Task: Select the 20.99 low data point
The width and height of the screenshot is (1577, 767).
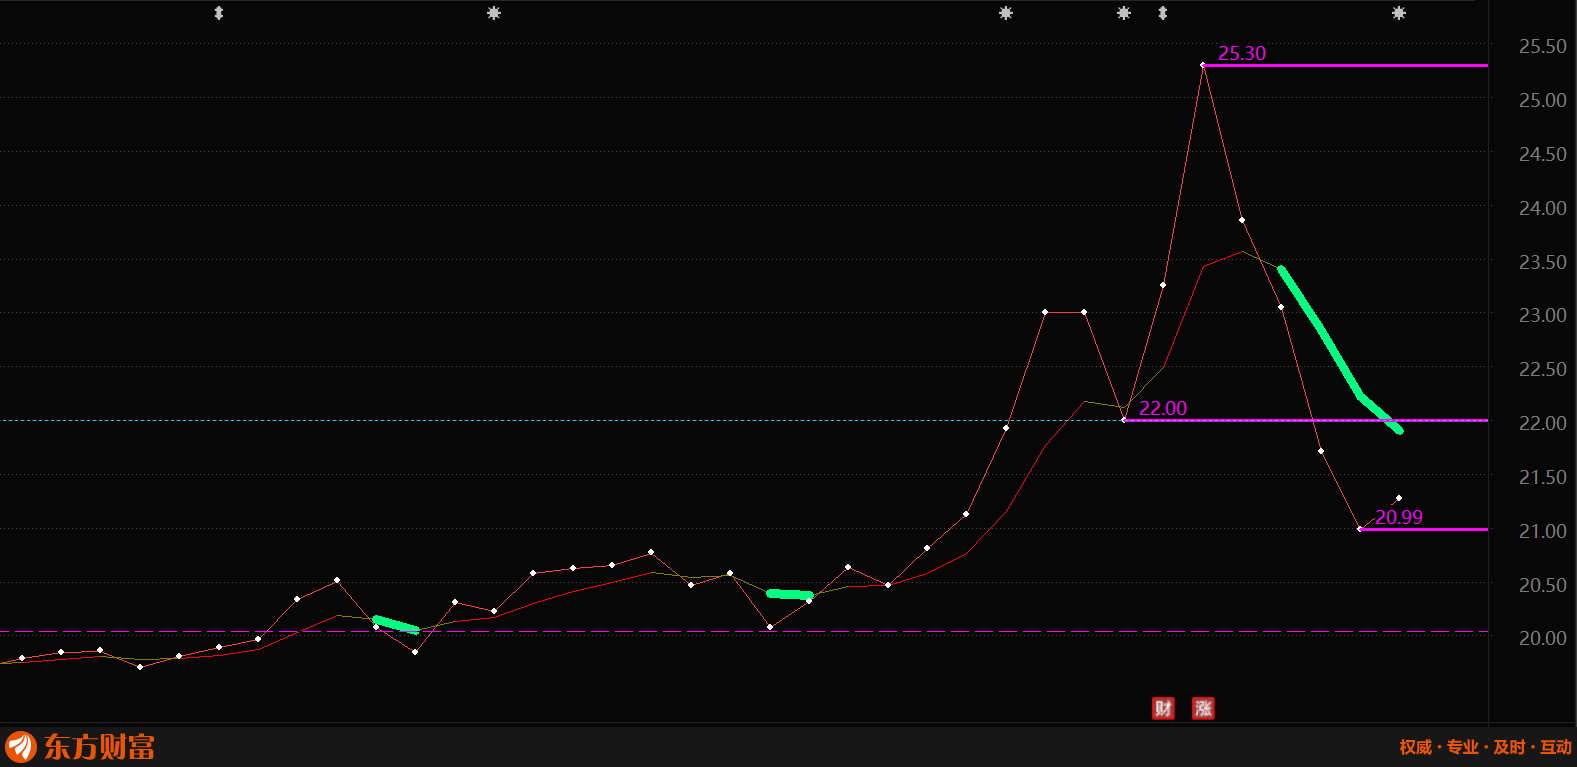Action: point(1360,529)
